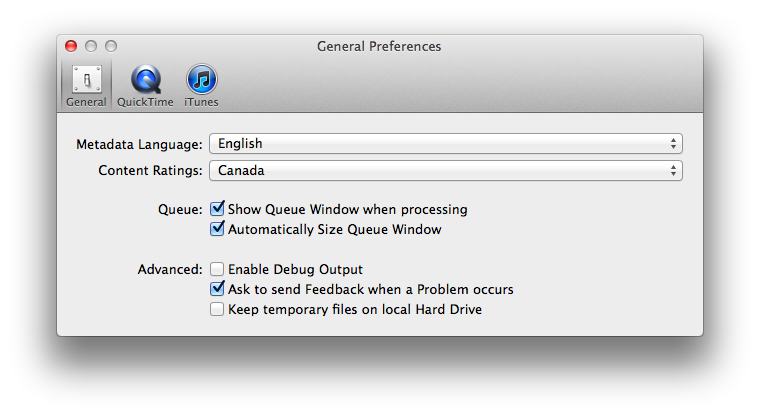Screen dimensions: 760x415
Task: Open the General preferences light-switch icon
Action: [x=87, y=79]
